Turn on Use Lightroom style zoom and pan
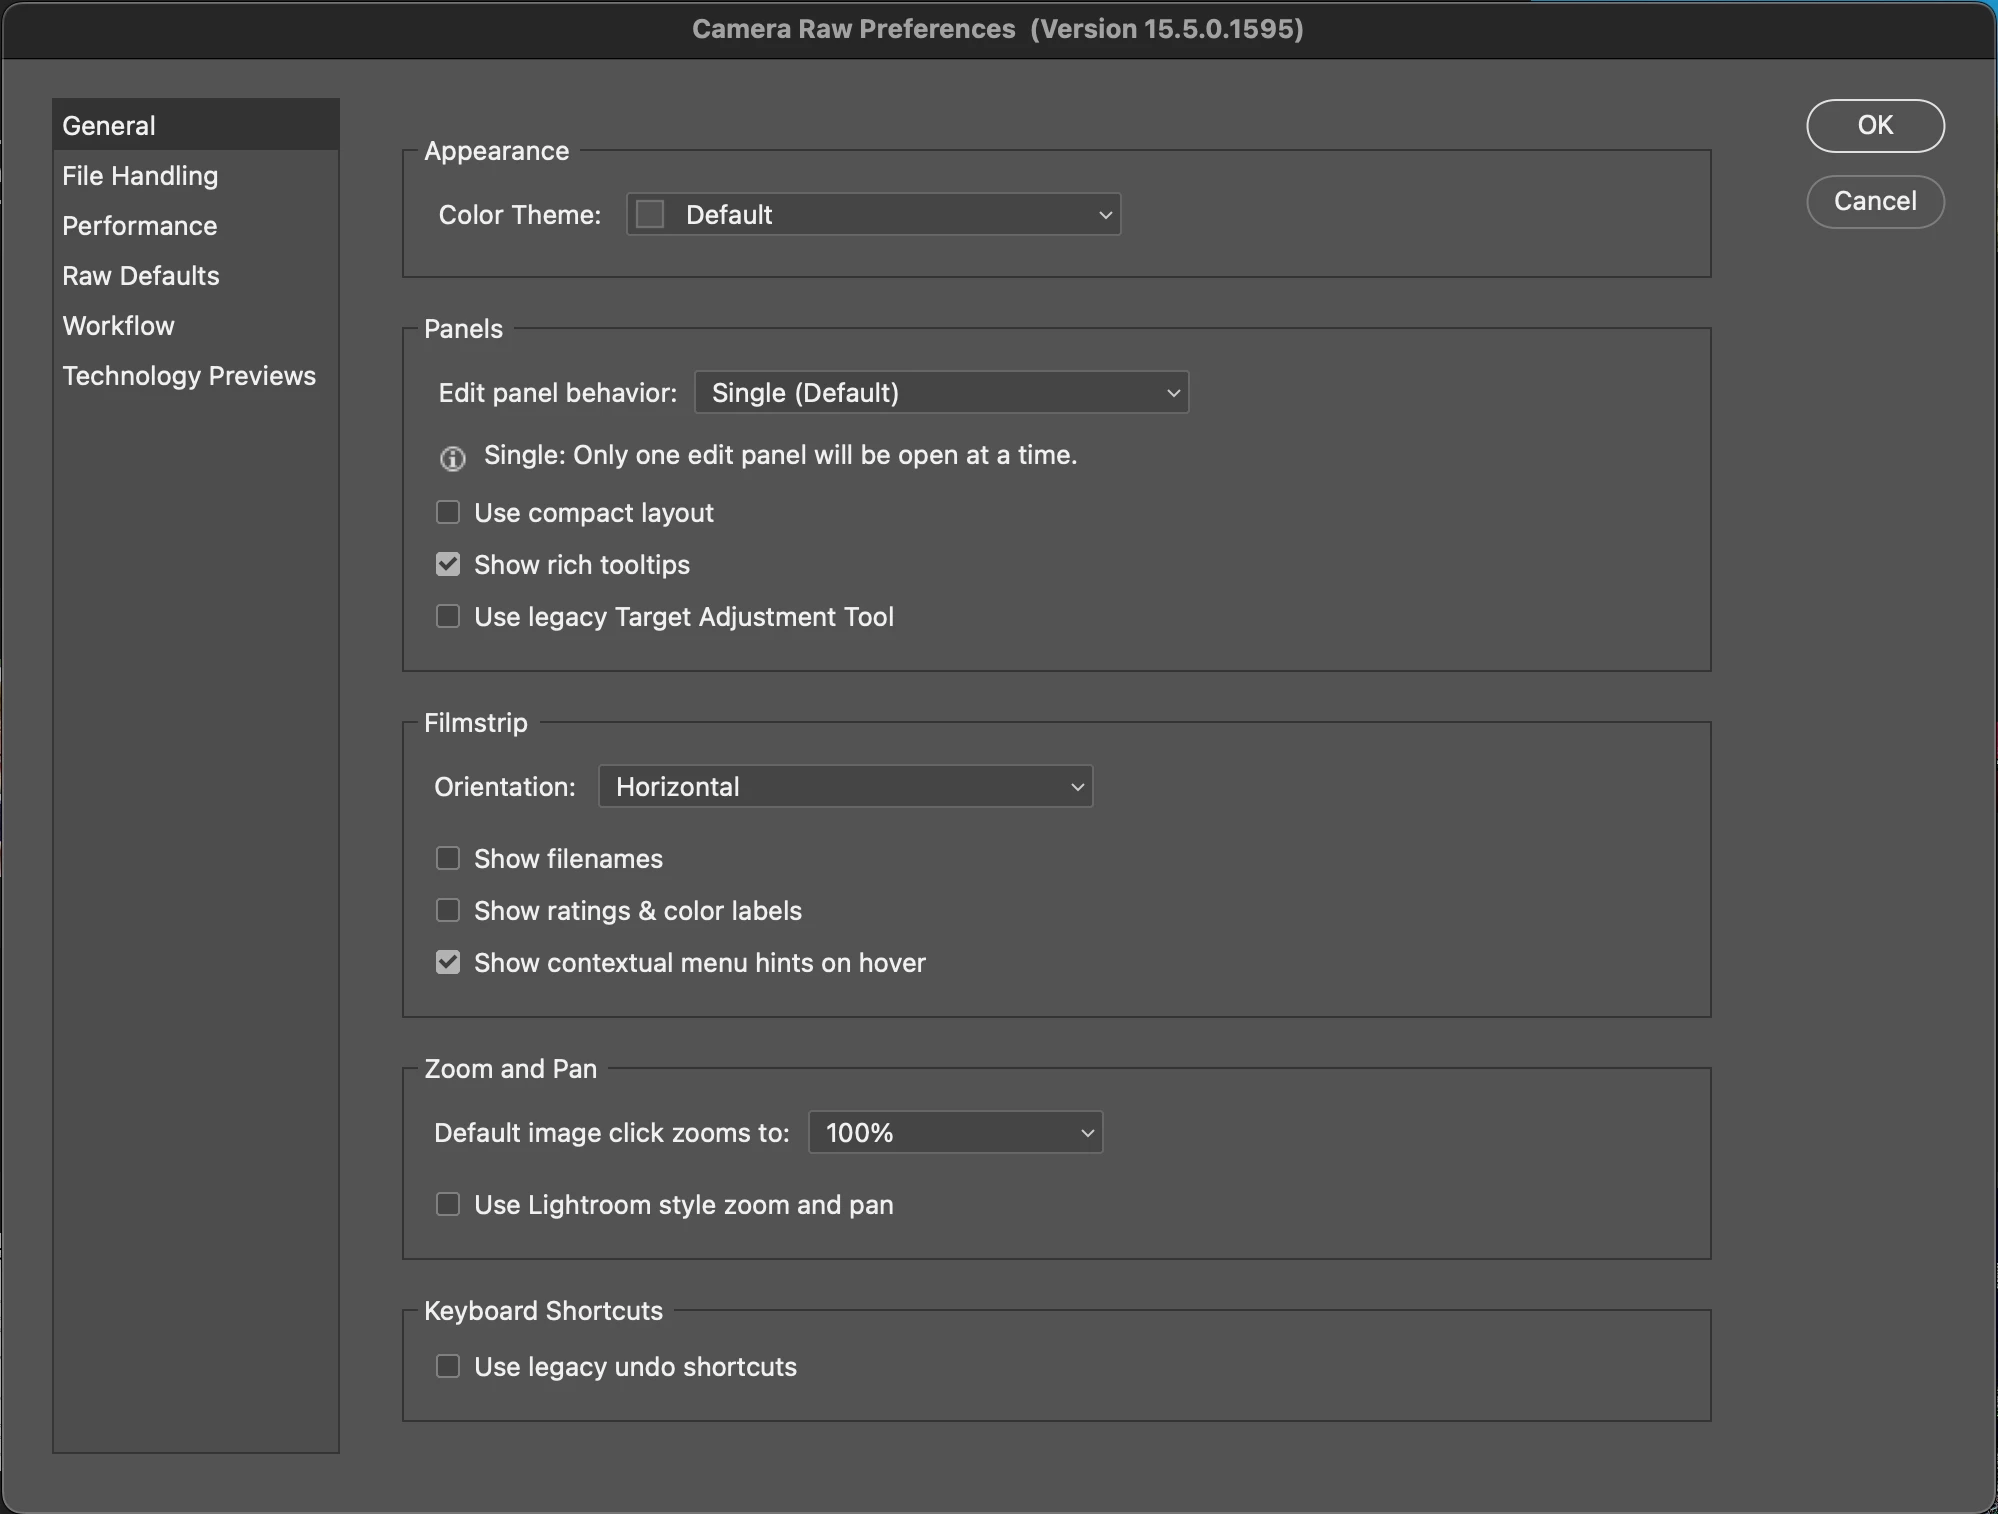 pyautogui.click(x=448, y=1204)
